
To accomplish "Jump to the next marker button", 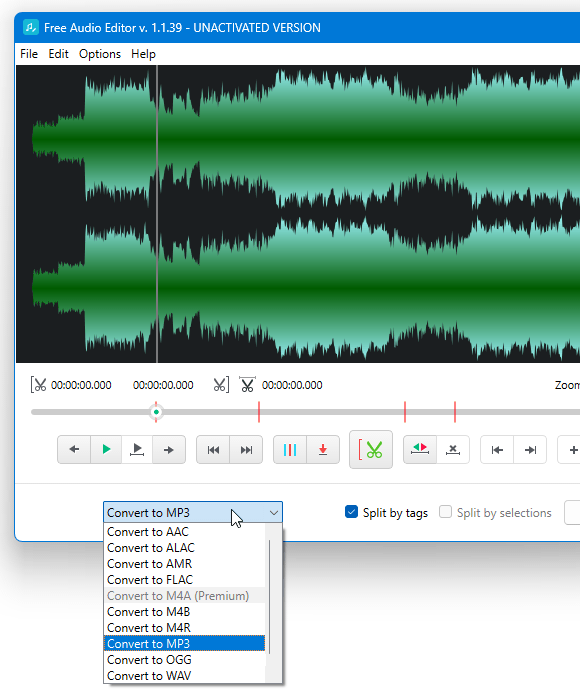I will [246, 450].
